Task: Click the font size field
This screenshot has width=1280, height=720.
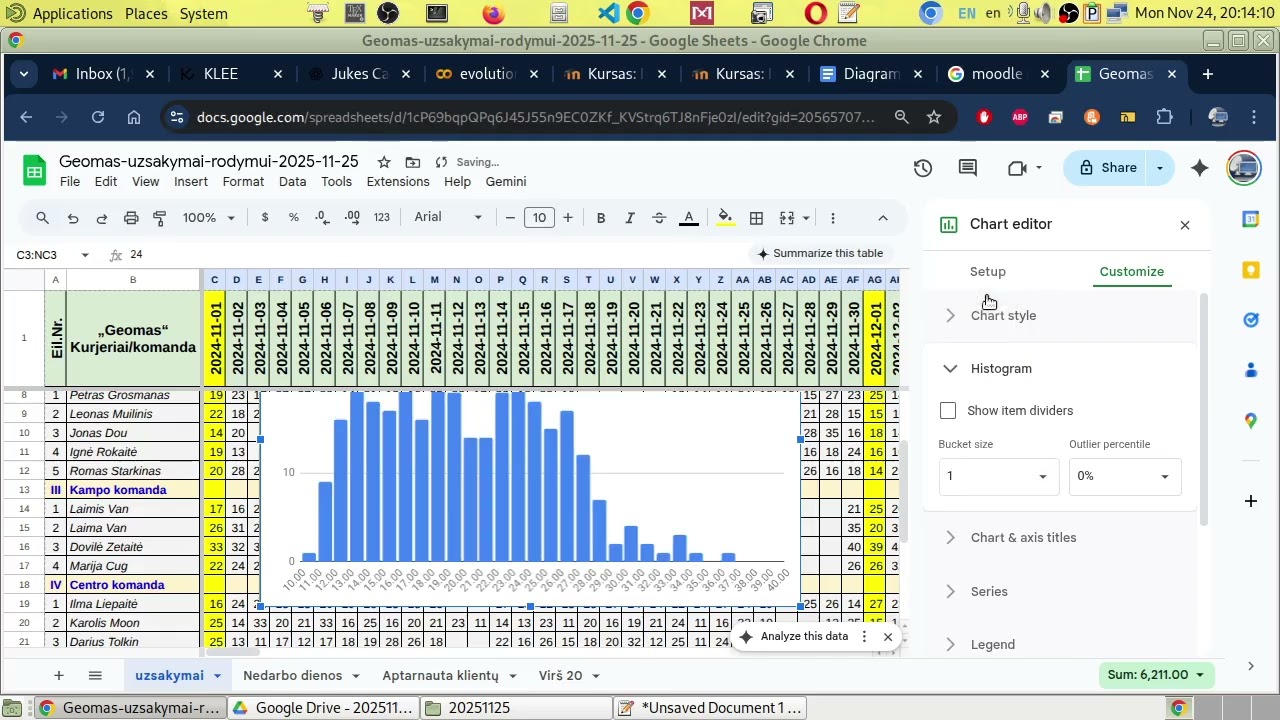Action: coord(540,218)
